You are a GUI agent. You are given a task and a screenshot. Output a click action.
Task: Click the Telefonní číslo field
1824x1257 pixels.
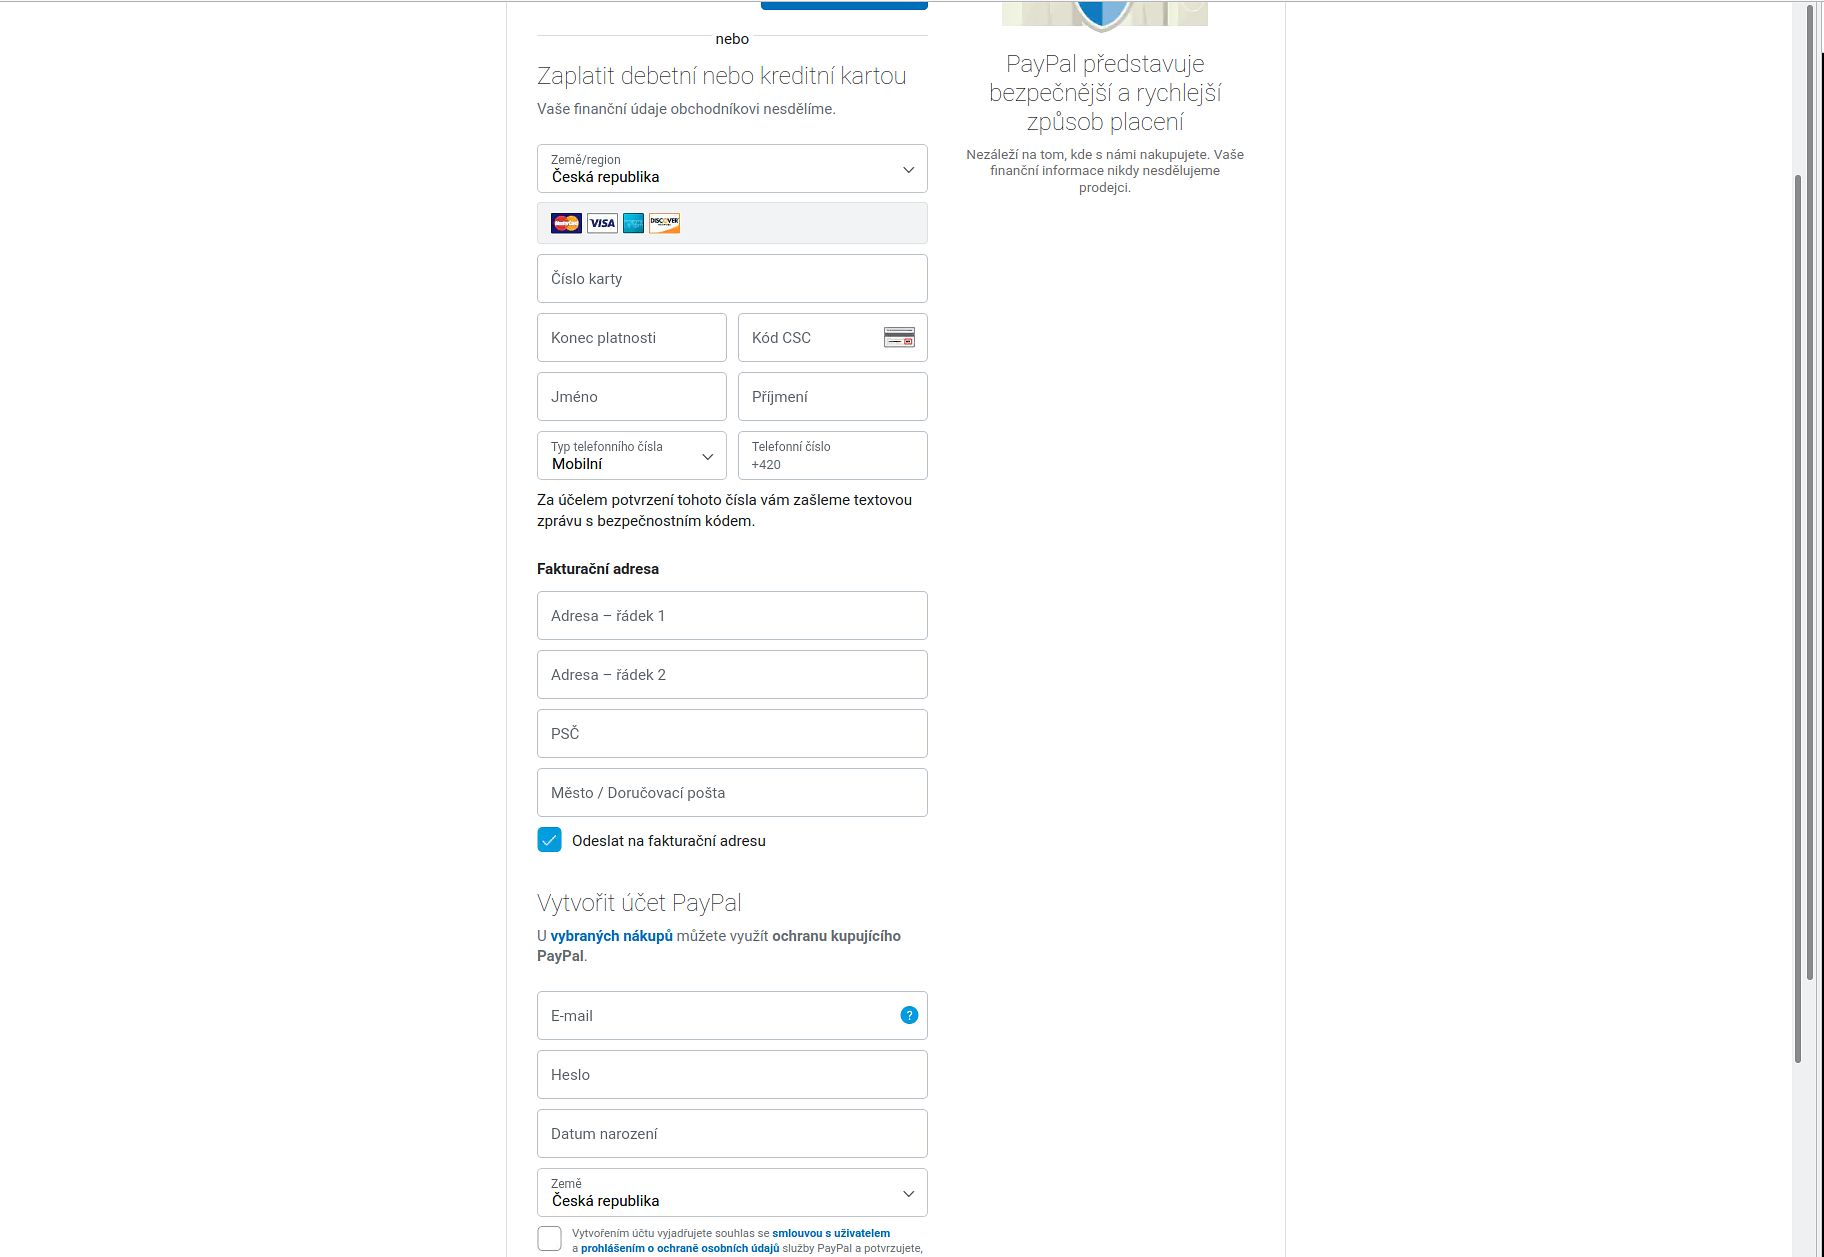point(833,455)
